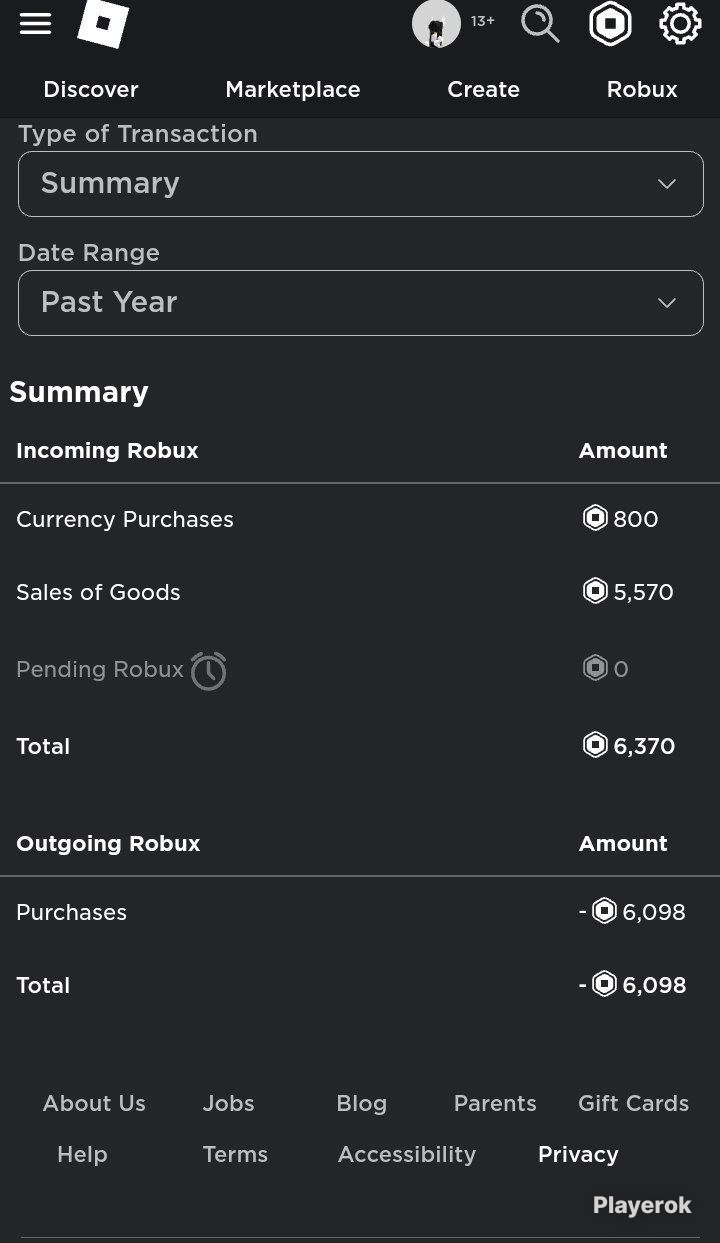This screenshot has height=1243, width=720.
Task: Expand the Date Range Past Year dropdown
Action: pyautogui.click(x=360, y=302)
